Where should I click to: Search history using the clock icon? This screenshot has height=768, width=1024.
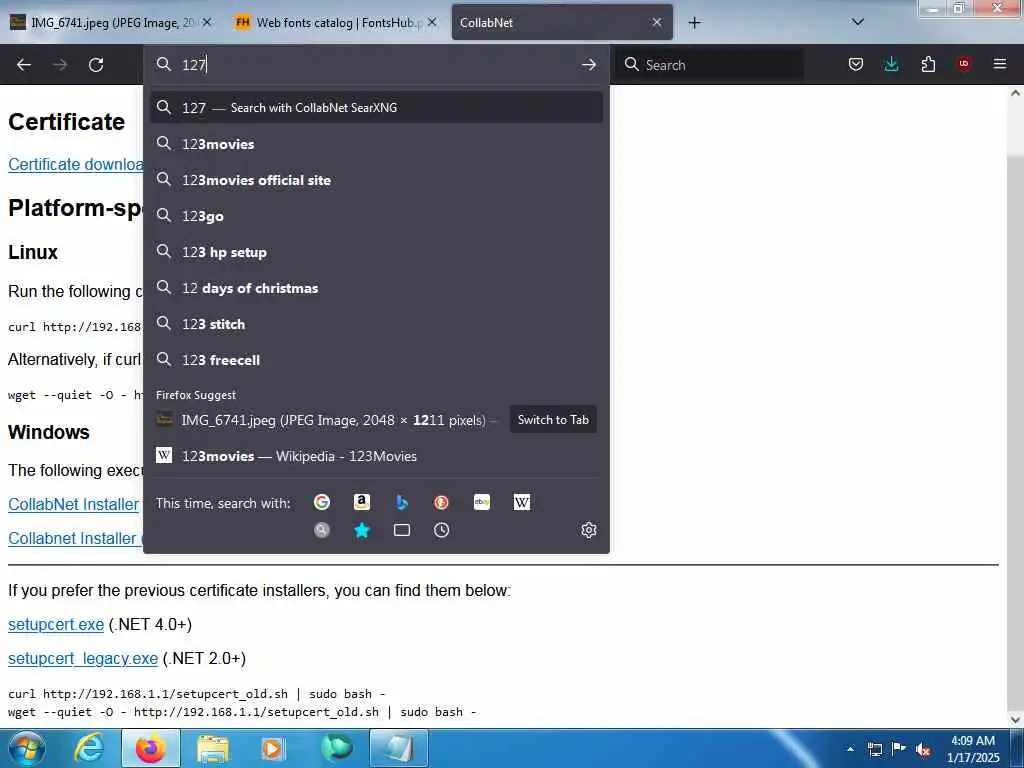[x=441, y=530]
